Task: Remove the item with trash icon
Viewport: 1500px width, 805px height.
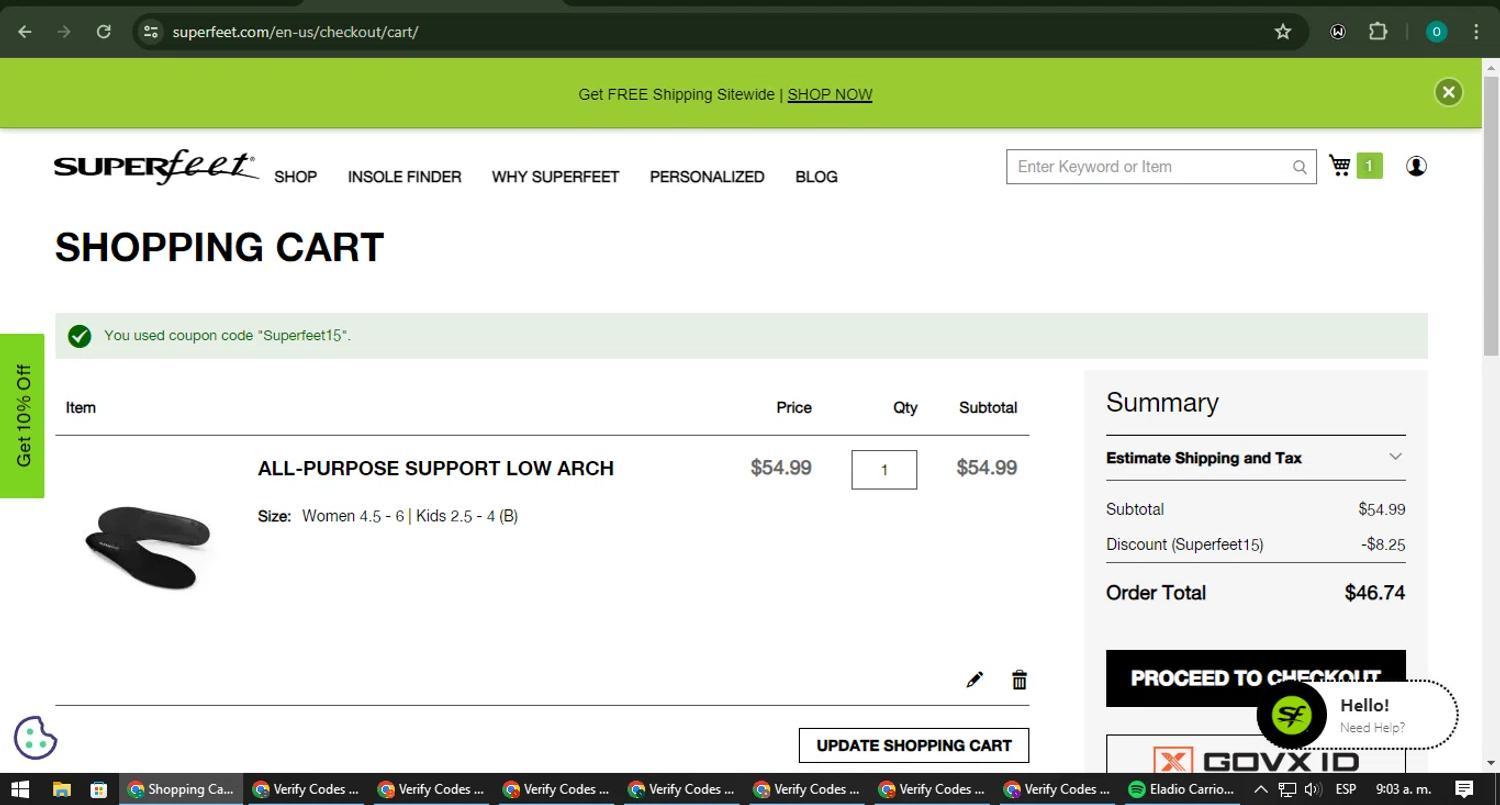Action: pos(1019,680)
